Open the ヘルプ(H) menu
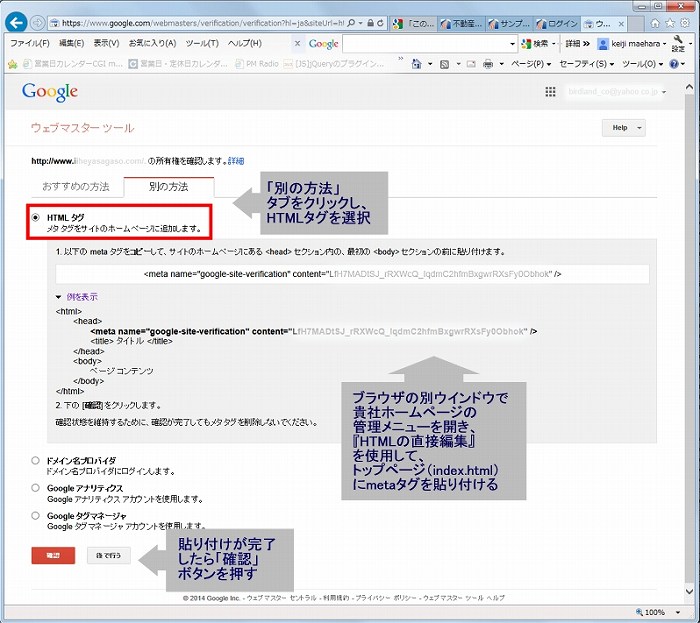The height and width of the screenshot is (623, 700). 245,43
